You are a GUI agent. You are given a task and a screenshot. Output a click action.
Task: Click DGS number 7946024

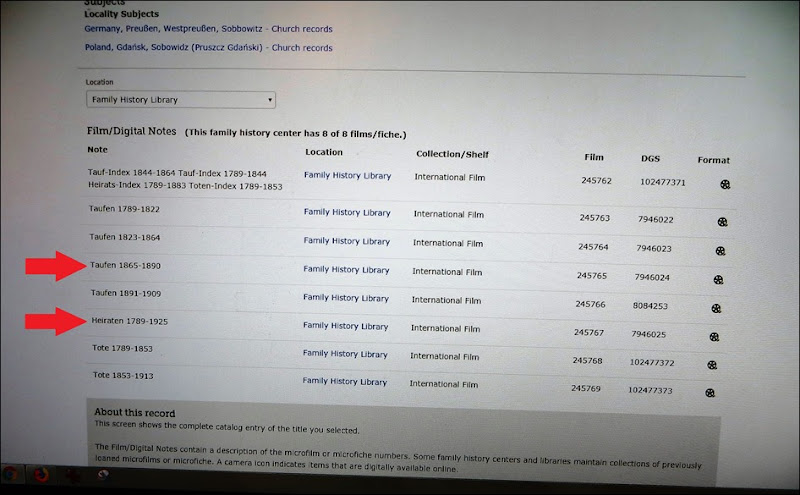652,278
